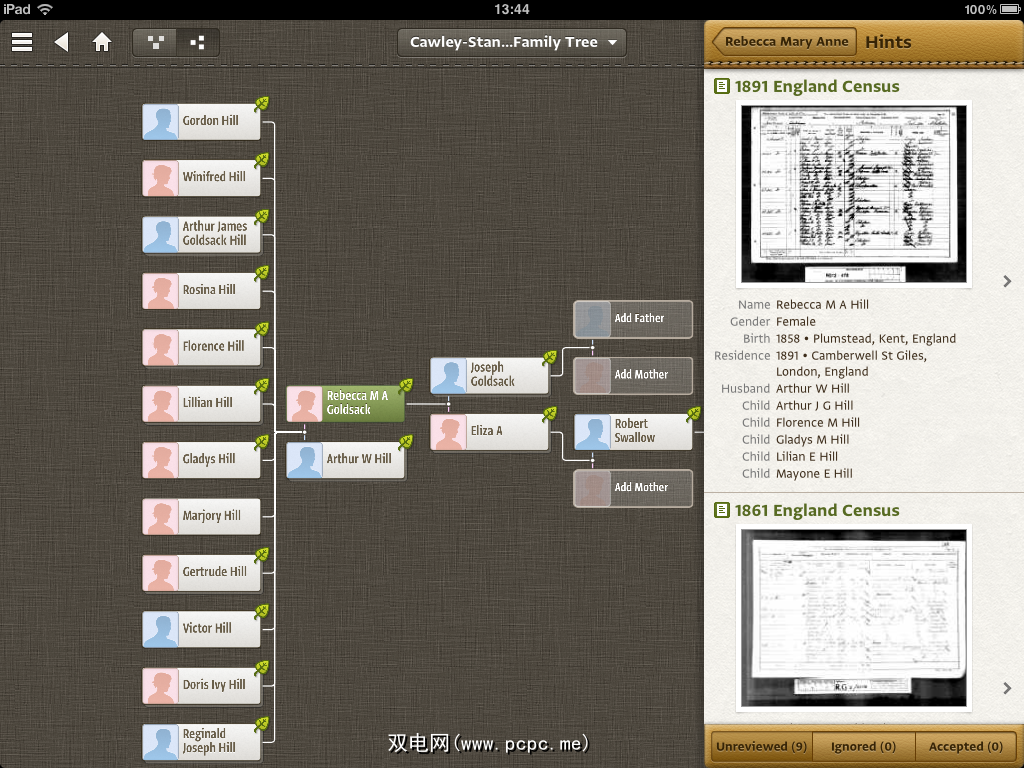This screenshot has height=768, width=1024.
Task: Open the hamburger menu icon
Action: click(x=22, y=42)
